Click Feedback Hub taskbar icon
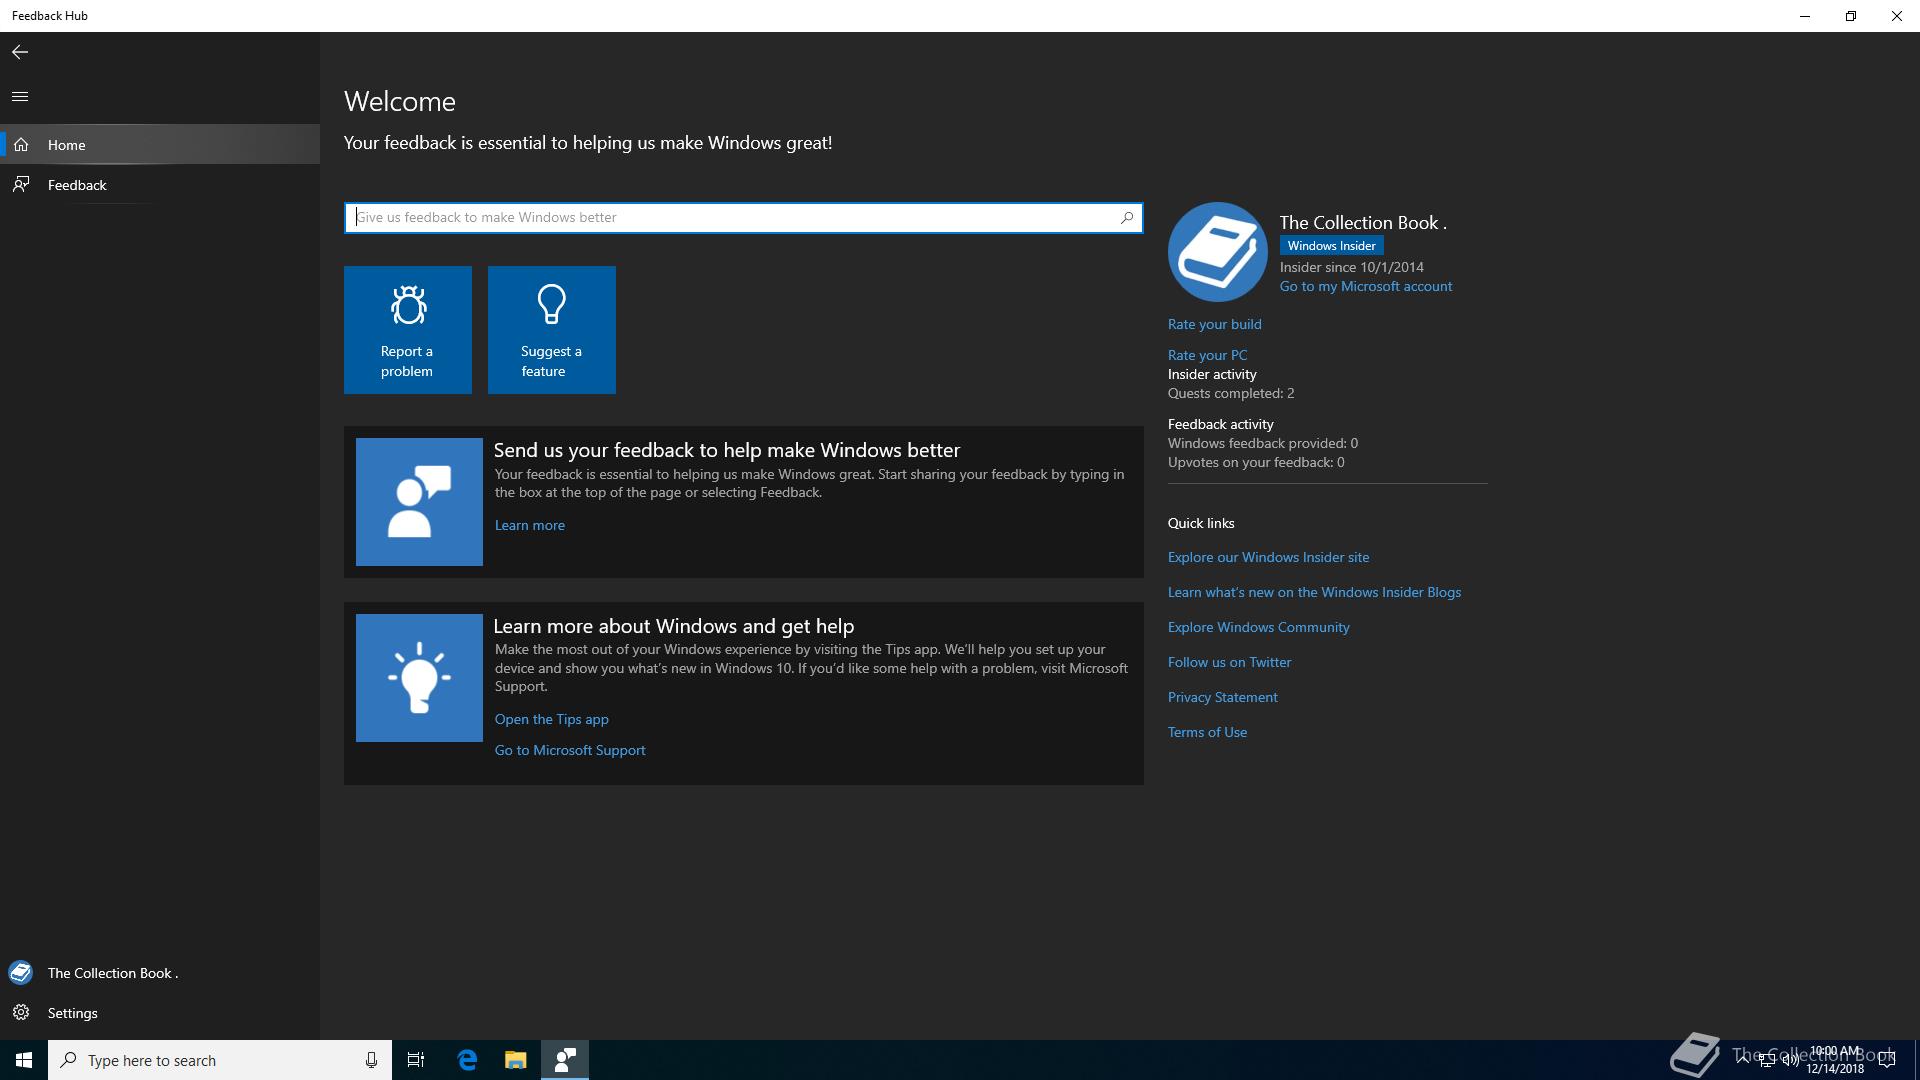 (x=565, y=1060)
